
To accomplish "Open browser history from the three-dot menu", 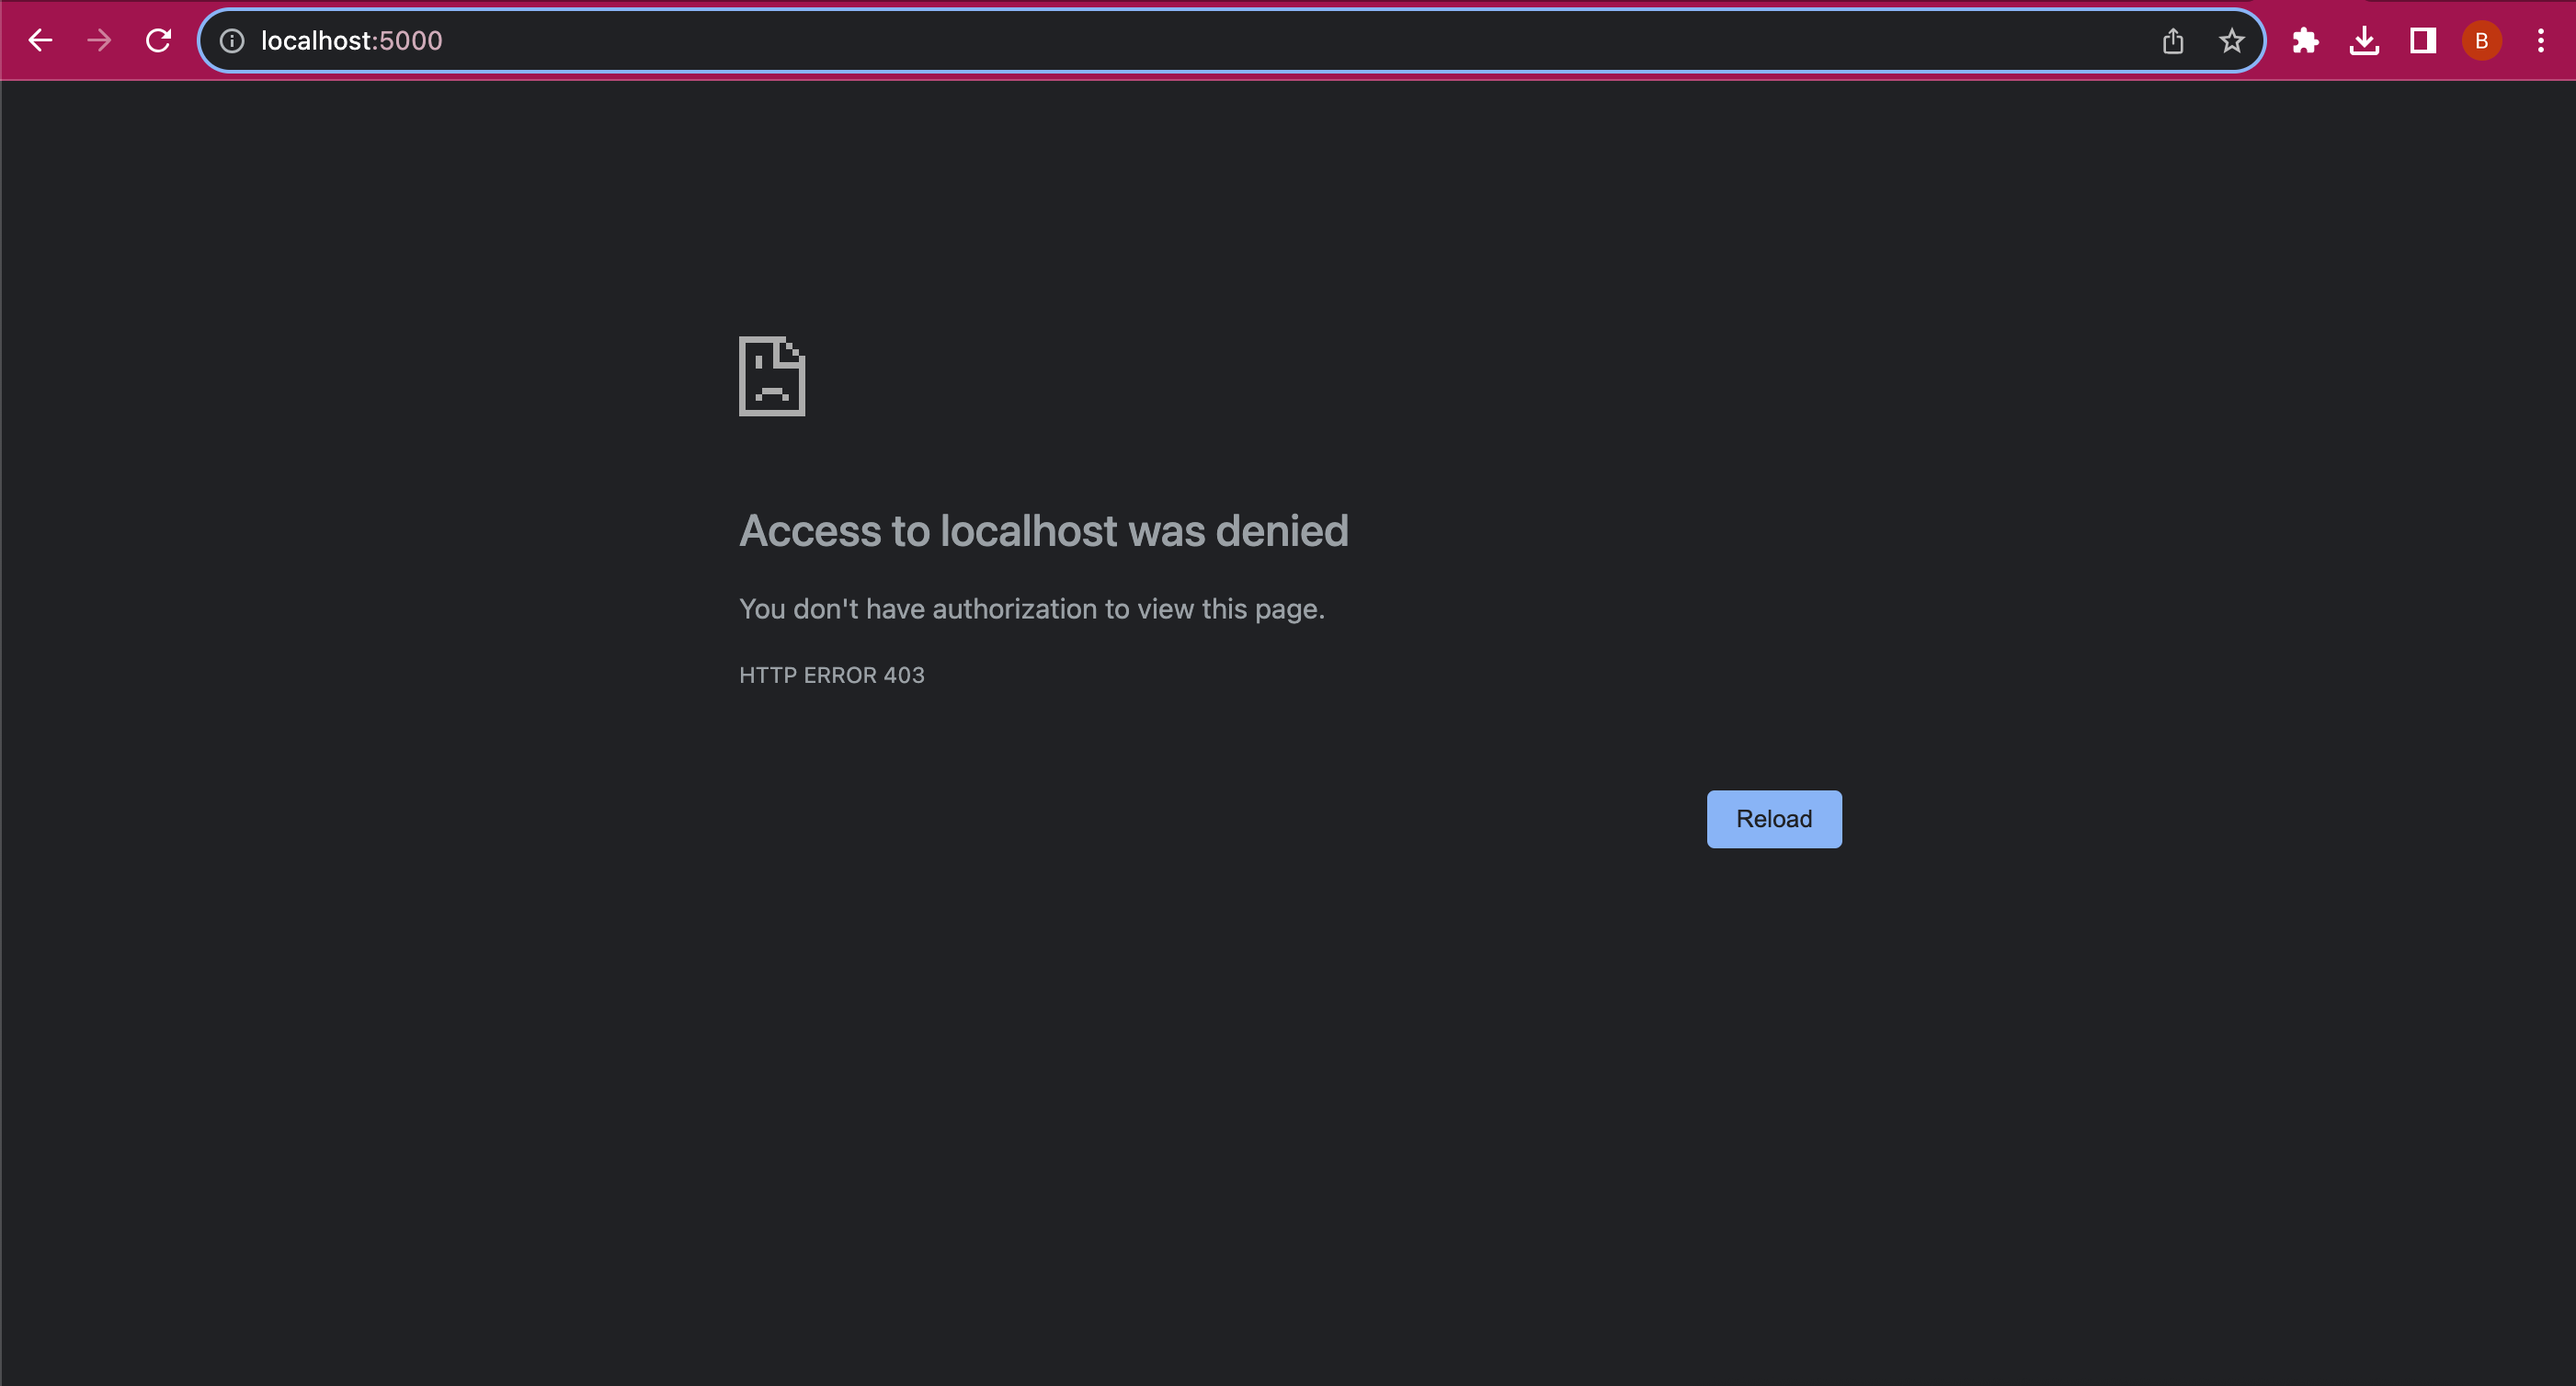I will 2541,40.
